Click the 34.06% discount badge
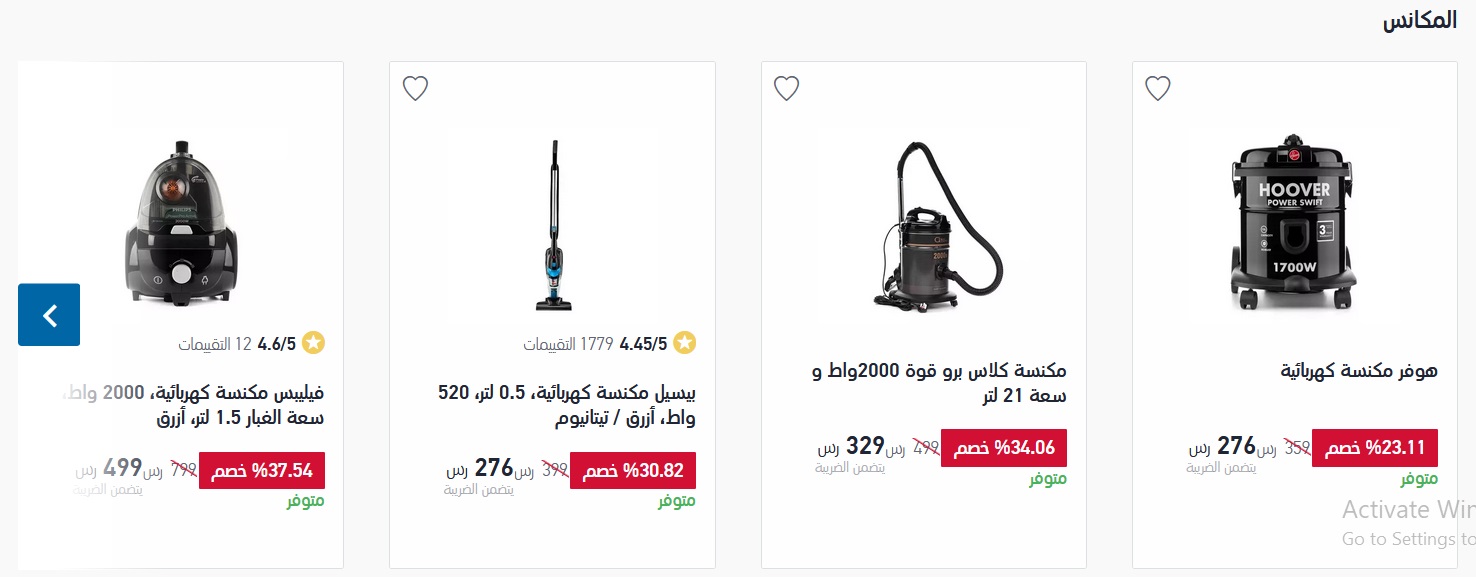 pos(1004,448)
